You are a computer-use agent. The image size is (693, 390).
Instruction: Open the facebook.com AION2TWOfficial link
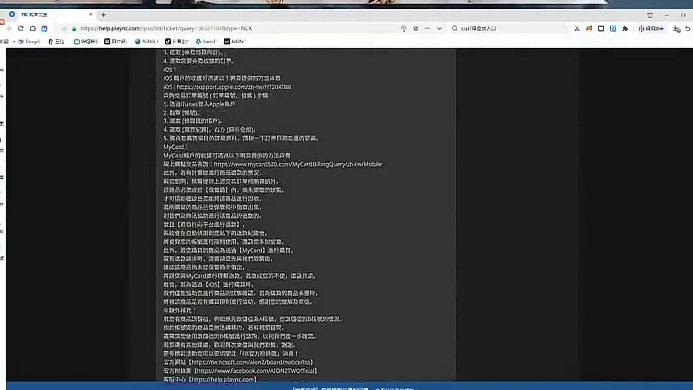coord(256,371)
